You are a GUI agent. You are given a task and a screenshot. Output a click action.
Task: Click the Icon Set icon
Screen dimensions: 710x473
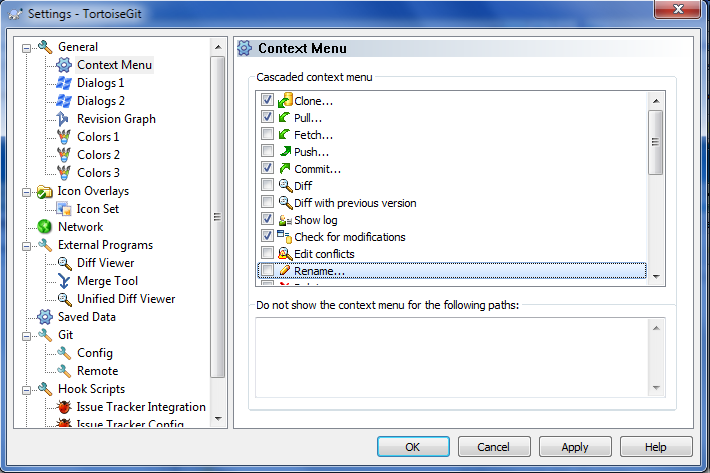[63, 209]
